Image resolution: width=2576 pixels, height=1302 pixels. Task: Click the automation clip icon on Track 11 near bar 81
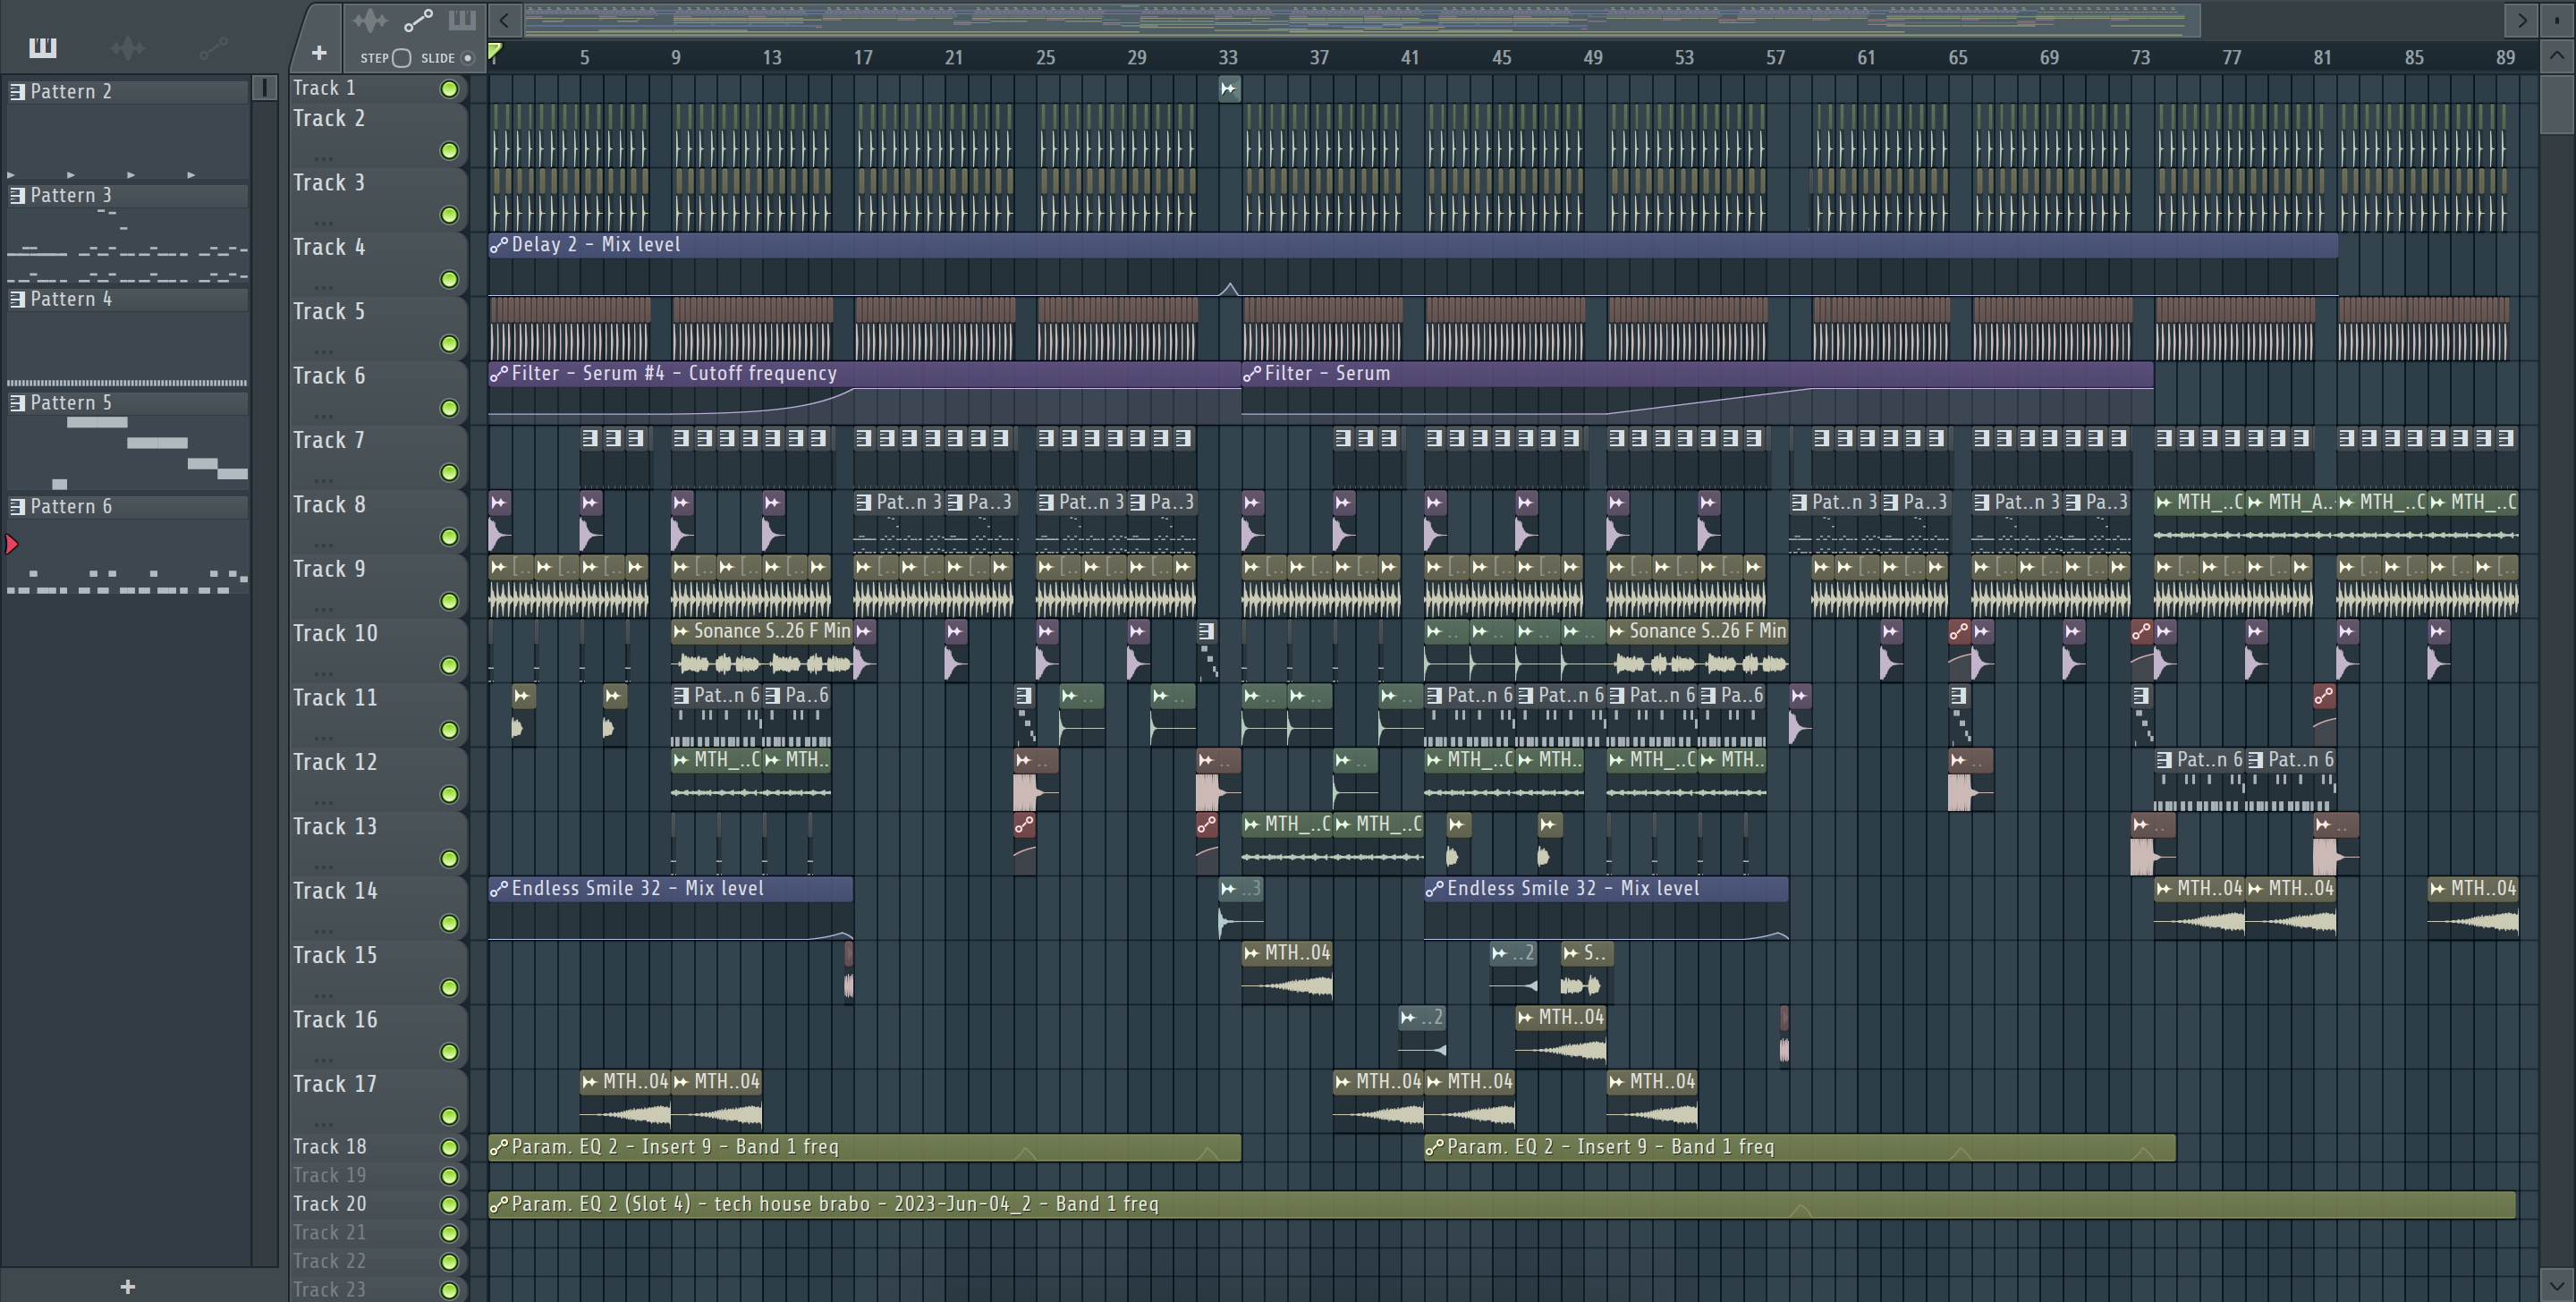point(2325,697)
